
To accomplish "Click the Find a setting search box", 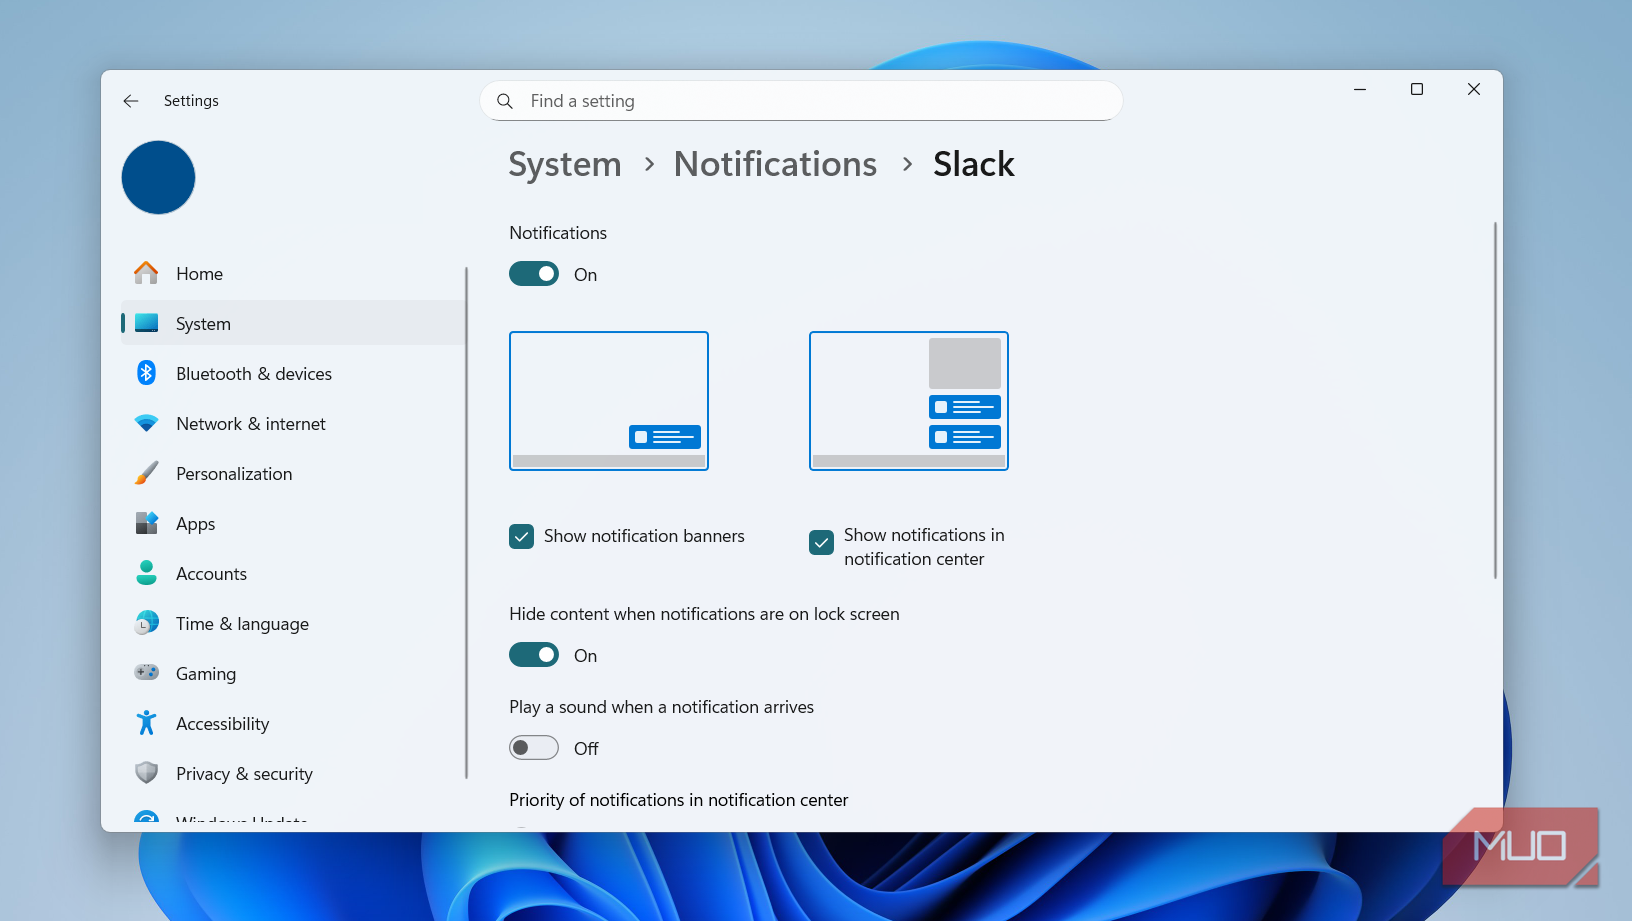I will (801, 101).
